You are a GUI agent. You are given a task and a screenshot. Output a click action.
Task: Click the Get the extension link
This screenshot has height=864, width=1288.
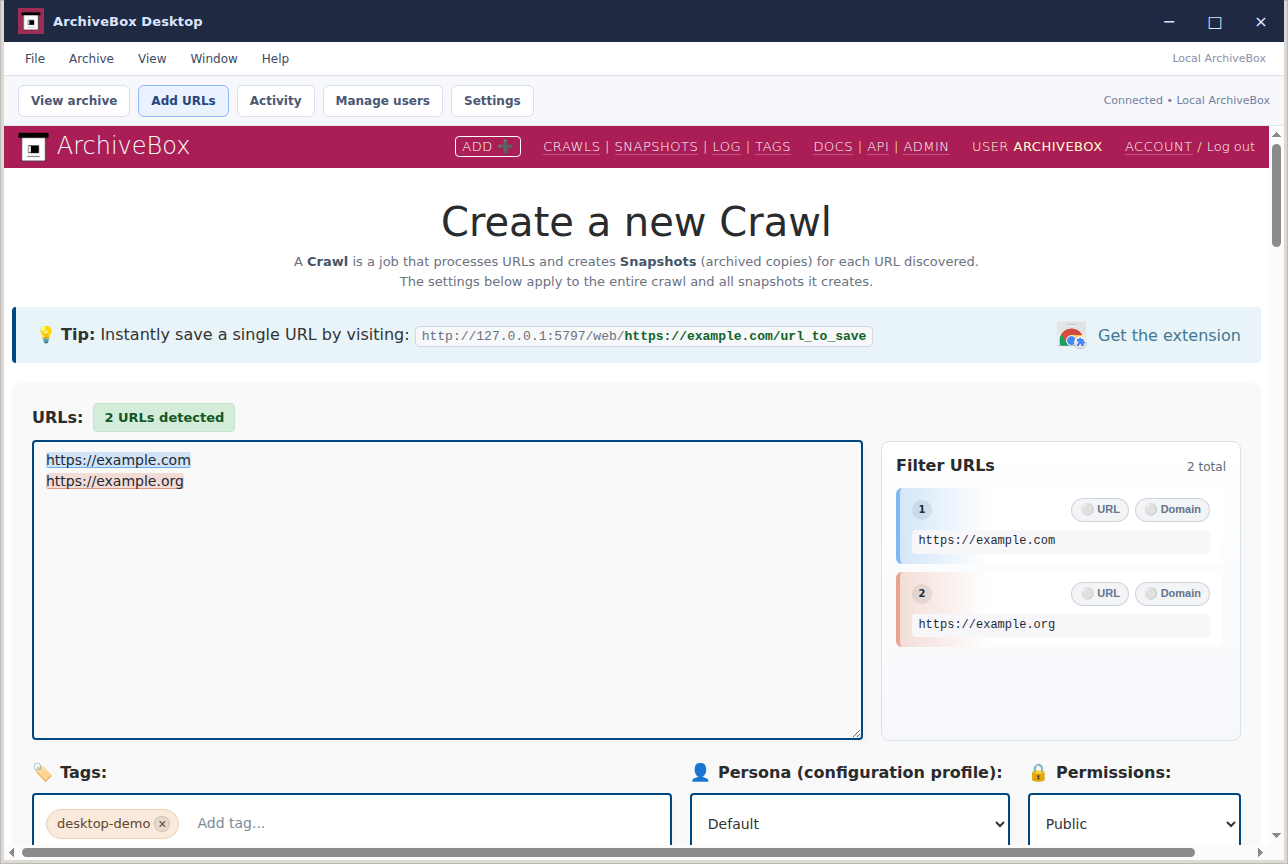1169,335
